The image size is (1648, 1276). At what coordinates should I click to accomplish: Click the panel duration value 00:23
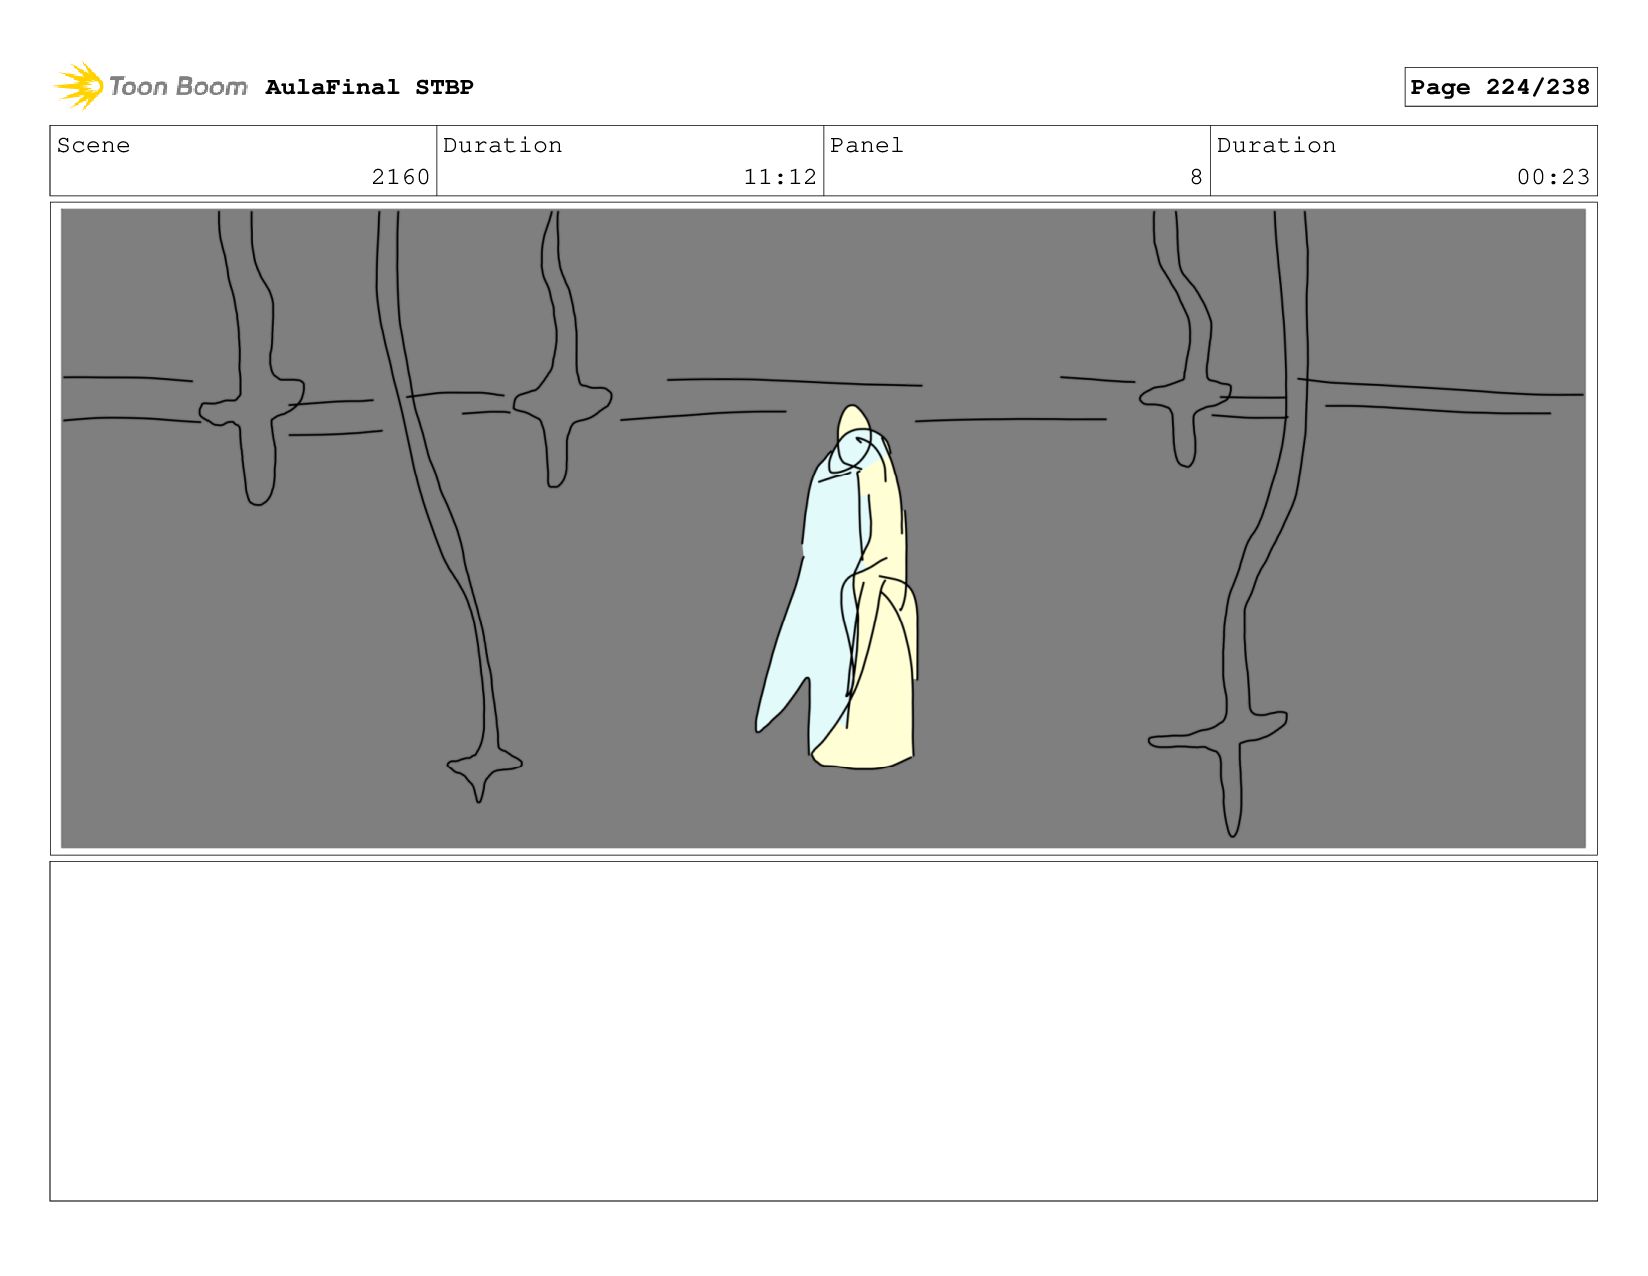(1553, 177)
